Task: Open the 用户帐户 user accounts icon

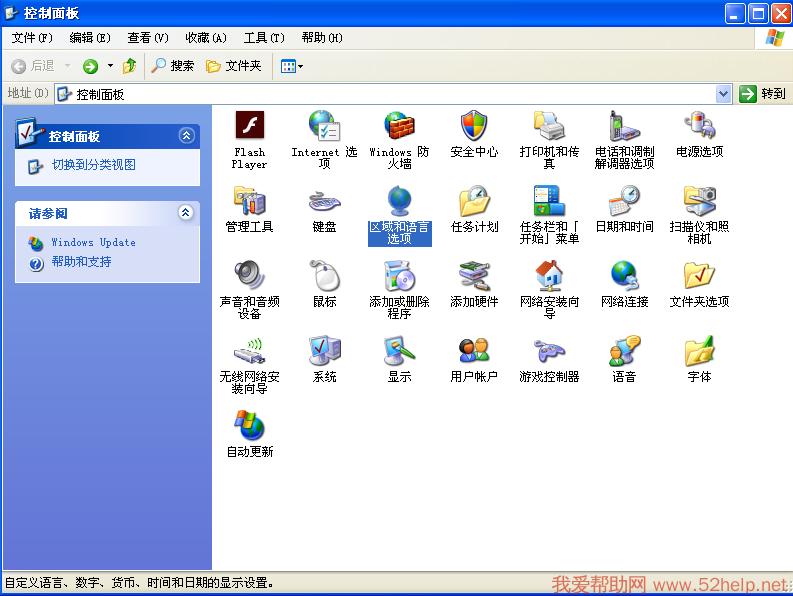Action: click(474, 351)
